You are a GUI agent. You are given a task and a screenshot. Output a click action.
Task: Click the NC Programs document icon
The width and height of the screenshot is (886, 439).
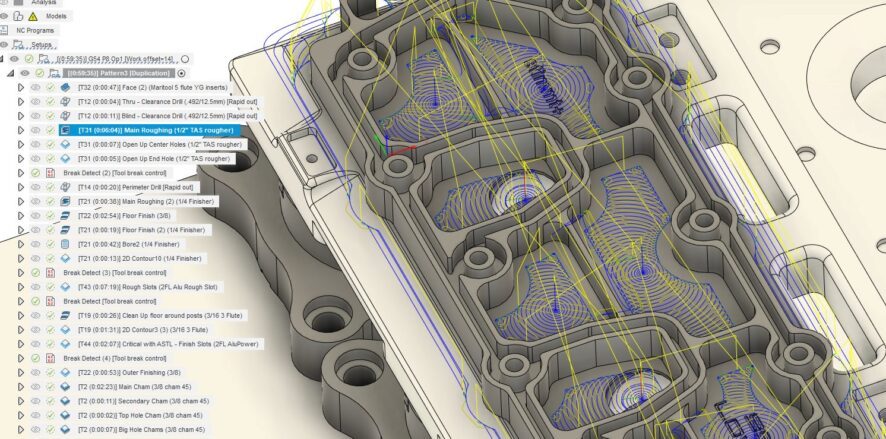[5, 31]
